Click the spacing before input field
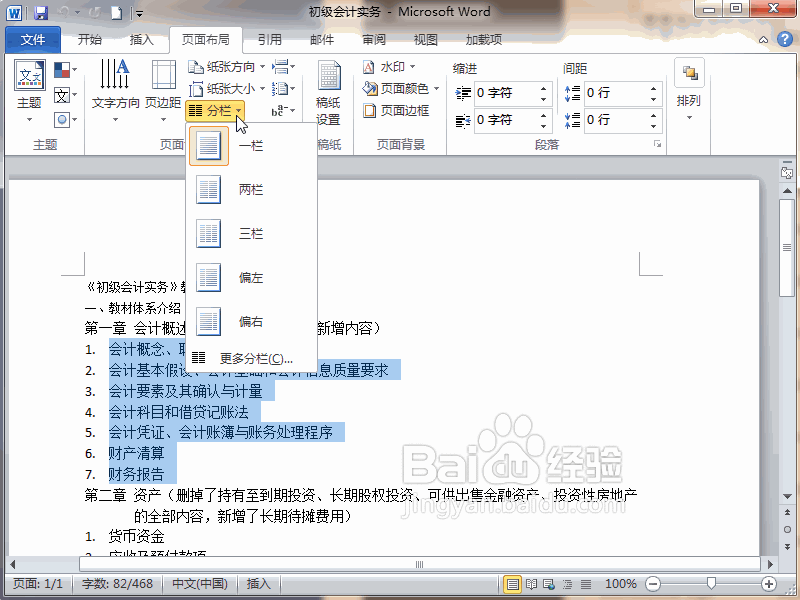Image resolution: width=800 pixels, height=600 pixels. coord(615,93)
